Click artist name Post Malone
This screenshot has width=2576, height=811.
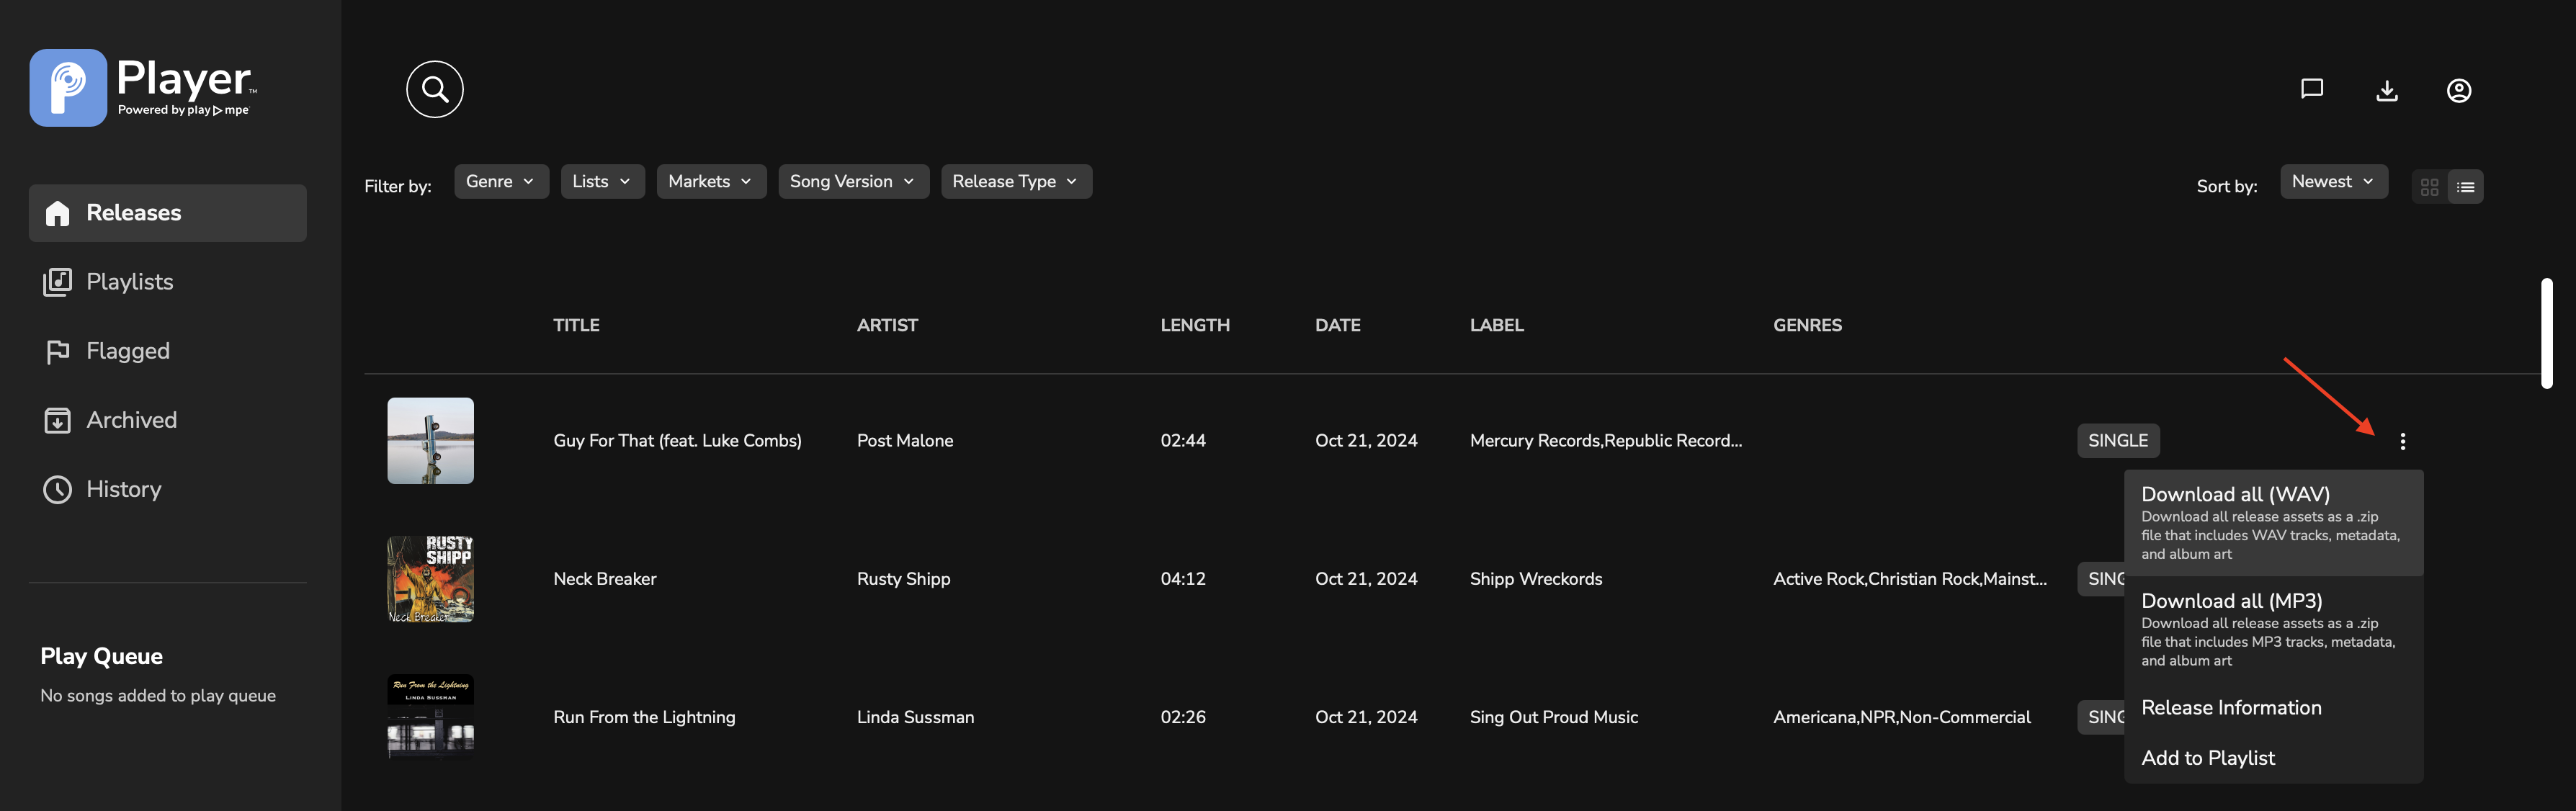pos(904,441)
